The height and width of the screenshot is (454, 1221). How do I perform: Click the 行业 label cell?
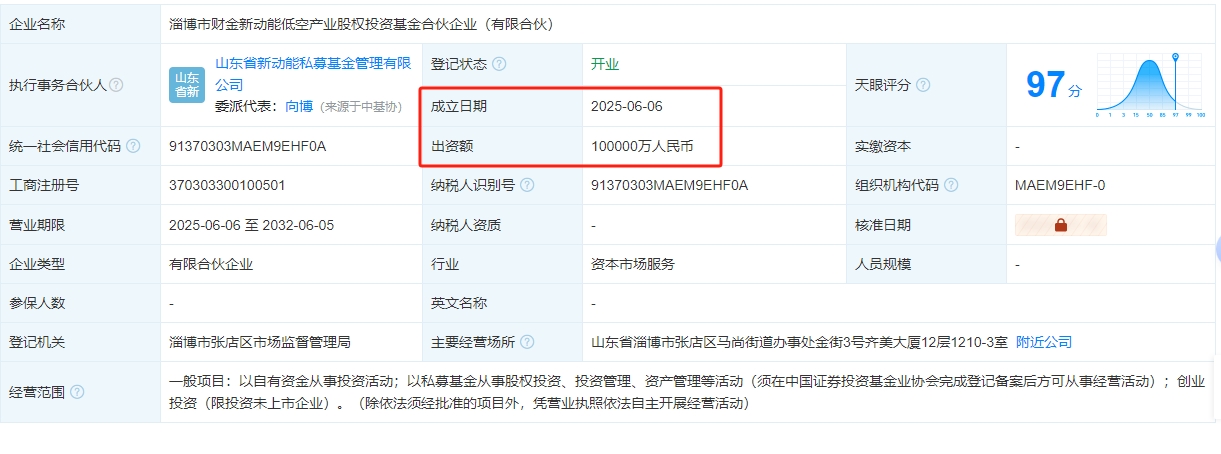tap(502, 265)
